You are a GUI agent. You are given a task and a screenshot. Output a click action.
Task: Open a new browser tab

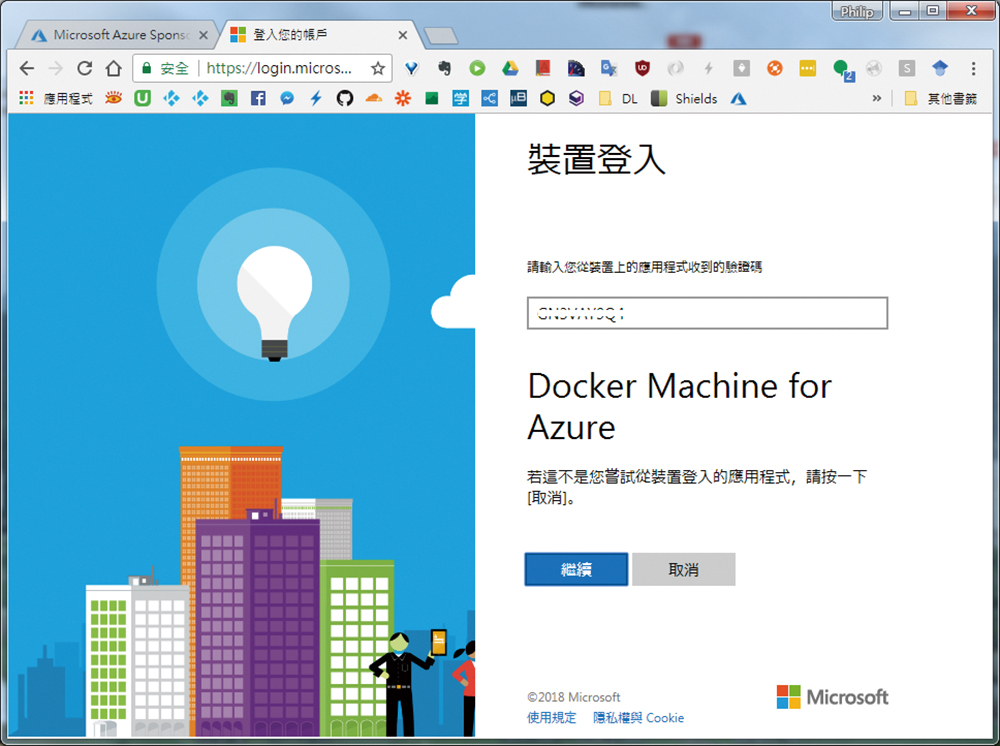pyautogui.click(x=441, y=36)
